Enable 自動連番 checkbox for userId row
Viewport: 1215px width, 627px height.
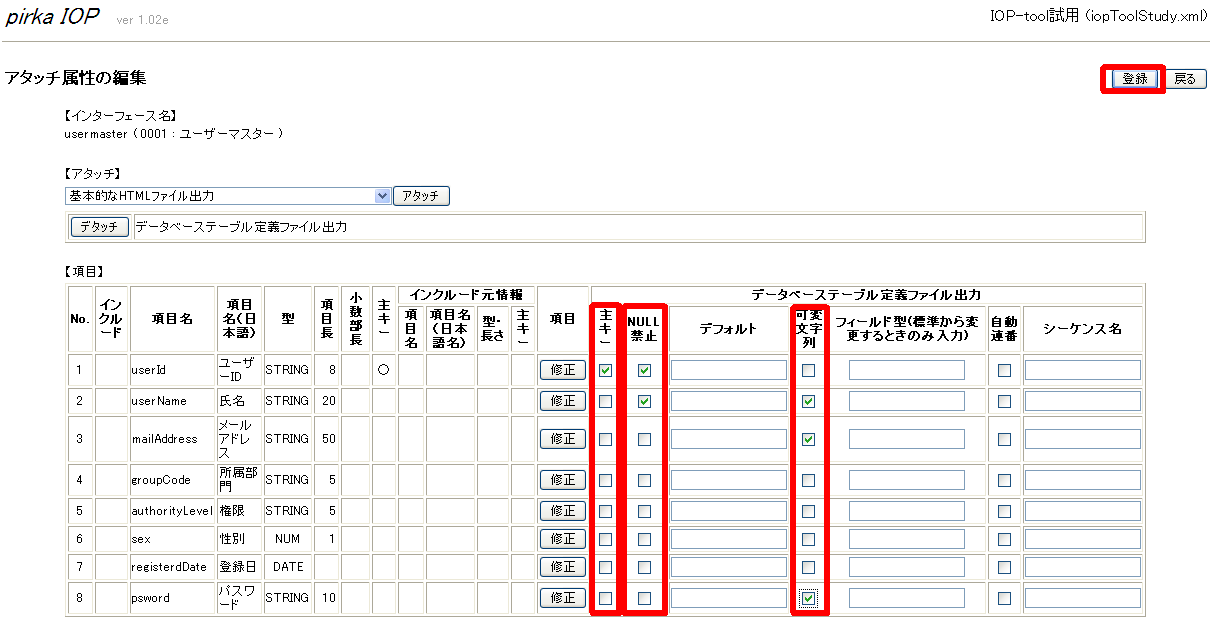click(x=1004, y=370)
